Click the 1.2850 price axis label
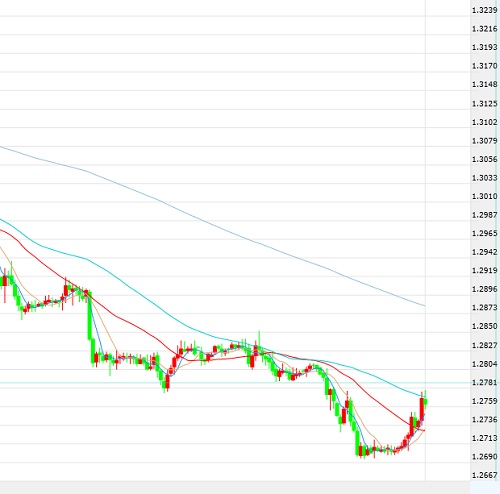 click(x=484, y=326)
